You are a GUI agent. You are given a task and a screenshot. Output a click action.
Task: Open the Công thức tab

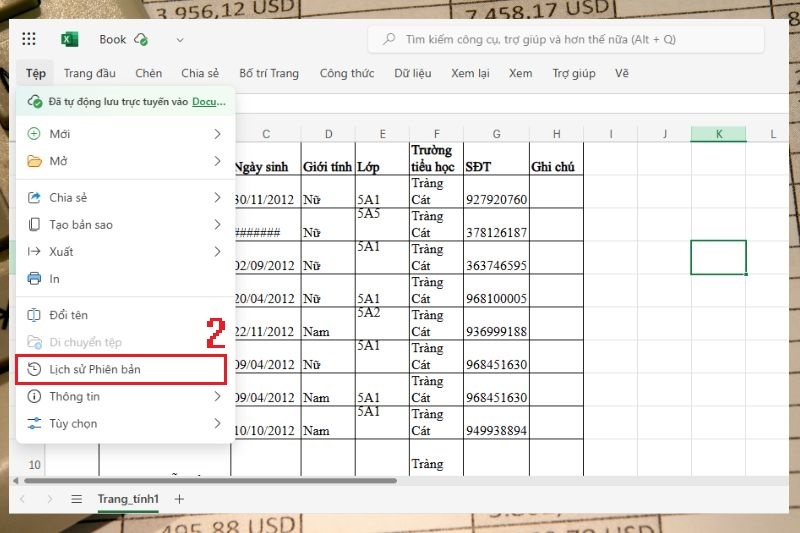[347, 73]
